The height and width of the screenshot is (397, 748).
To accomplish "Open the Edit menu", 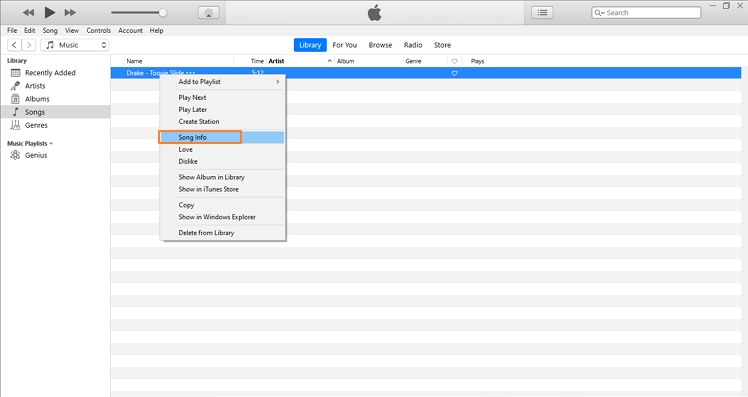I will coord(30,31).
